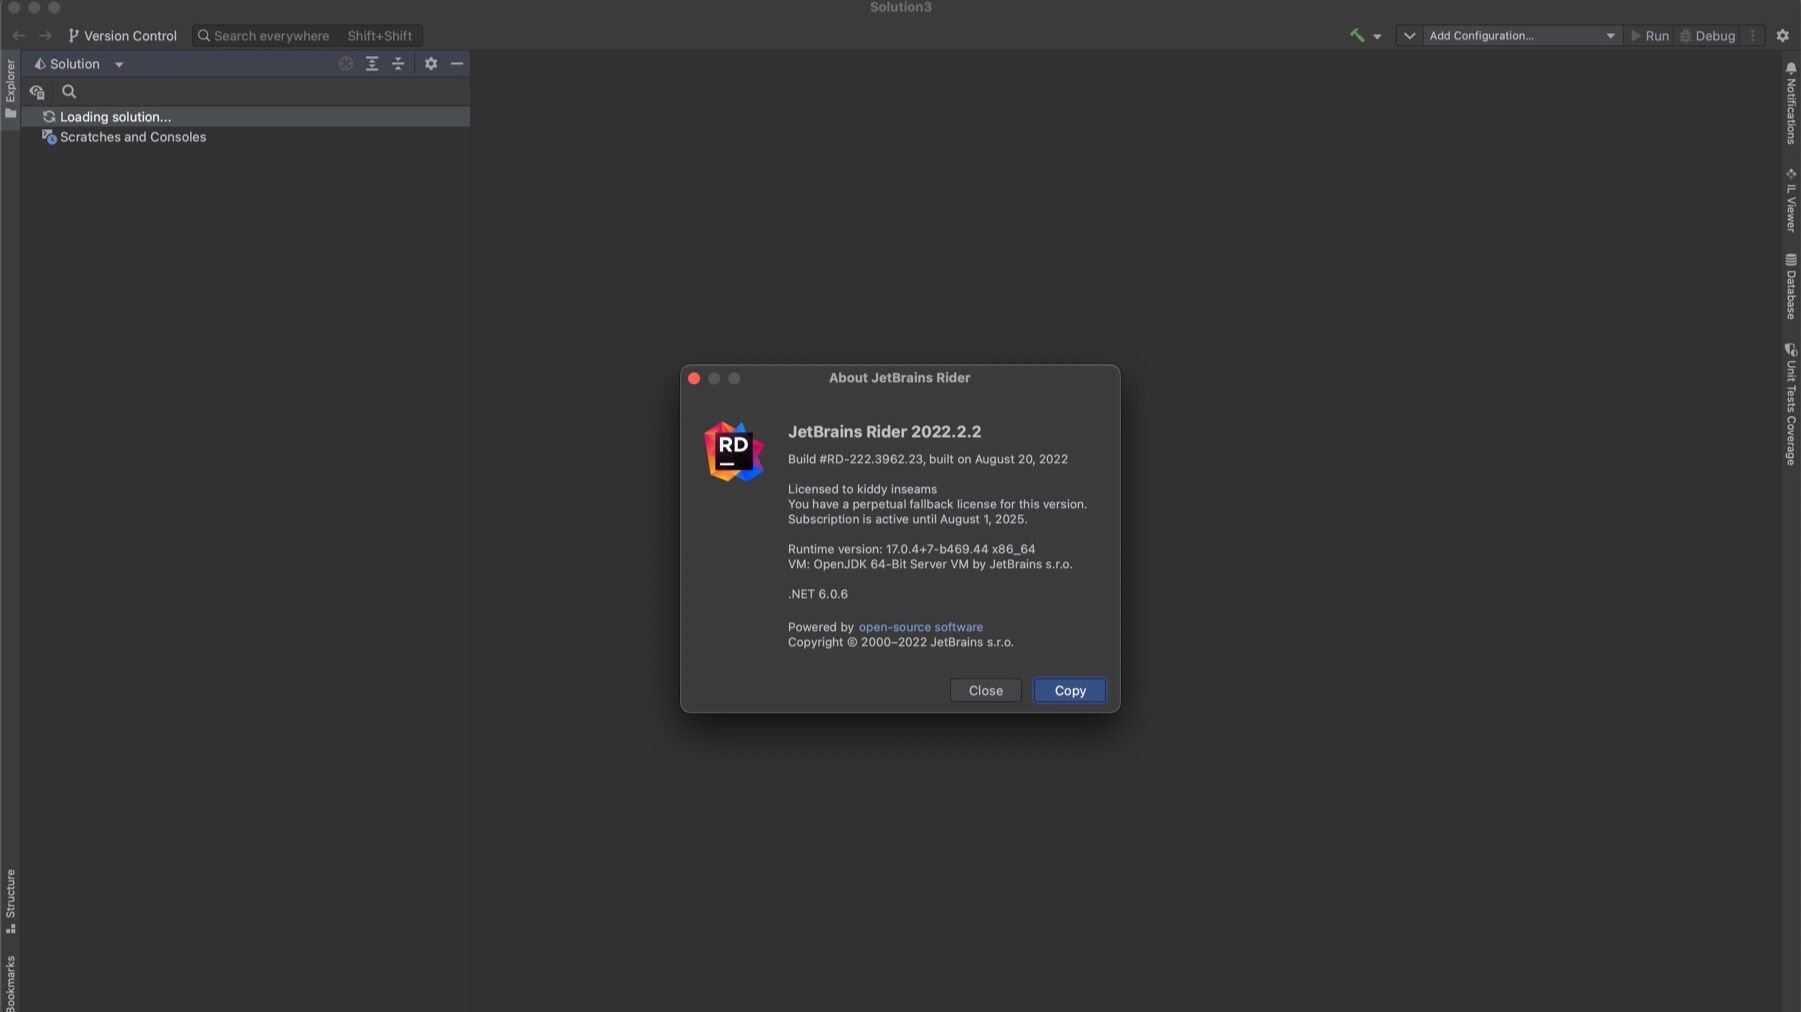
Task: Open the Notifications tool window tab
Action: point(1790,104)
